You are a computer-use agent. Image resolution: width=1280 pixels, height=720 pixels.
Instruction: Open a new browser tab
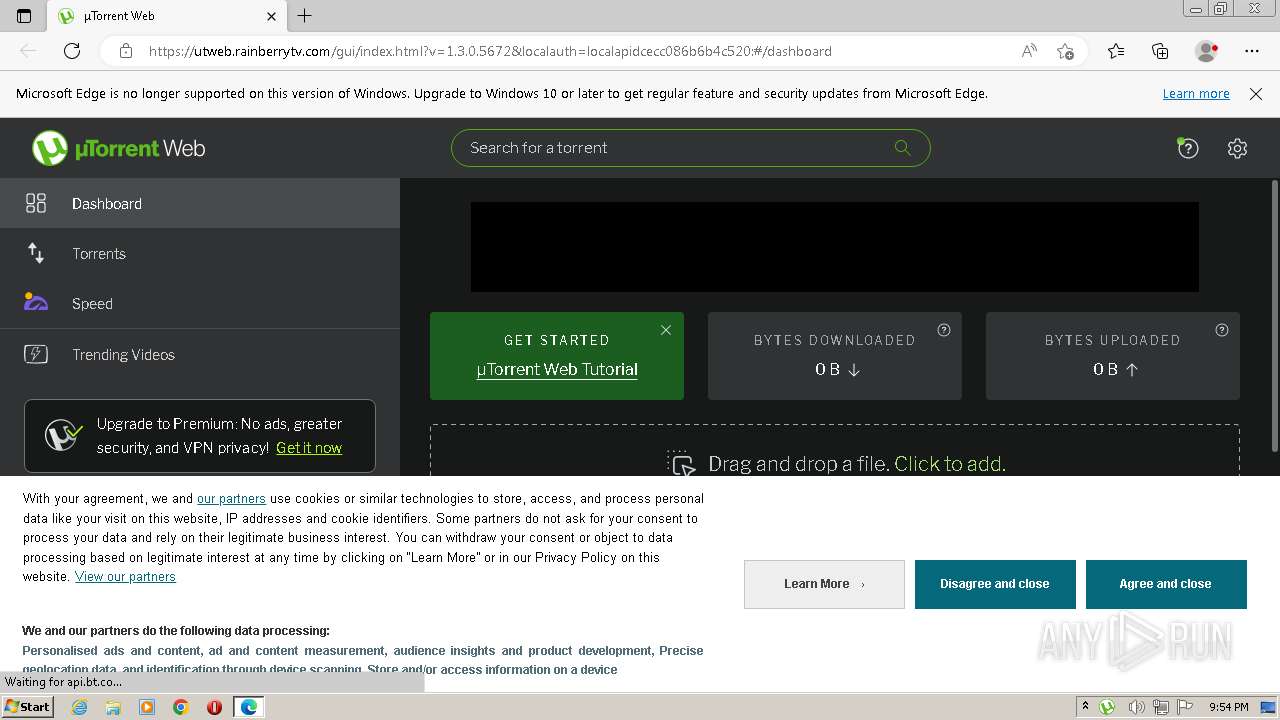(305, 16)
